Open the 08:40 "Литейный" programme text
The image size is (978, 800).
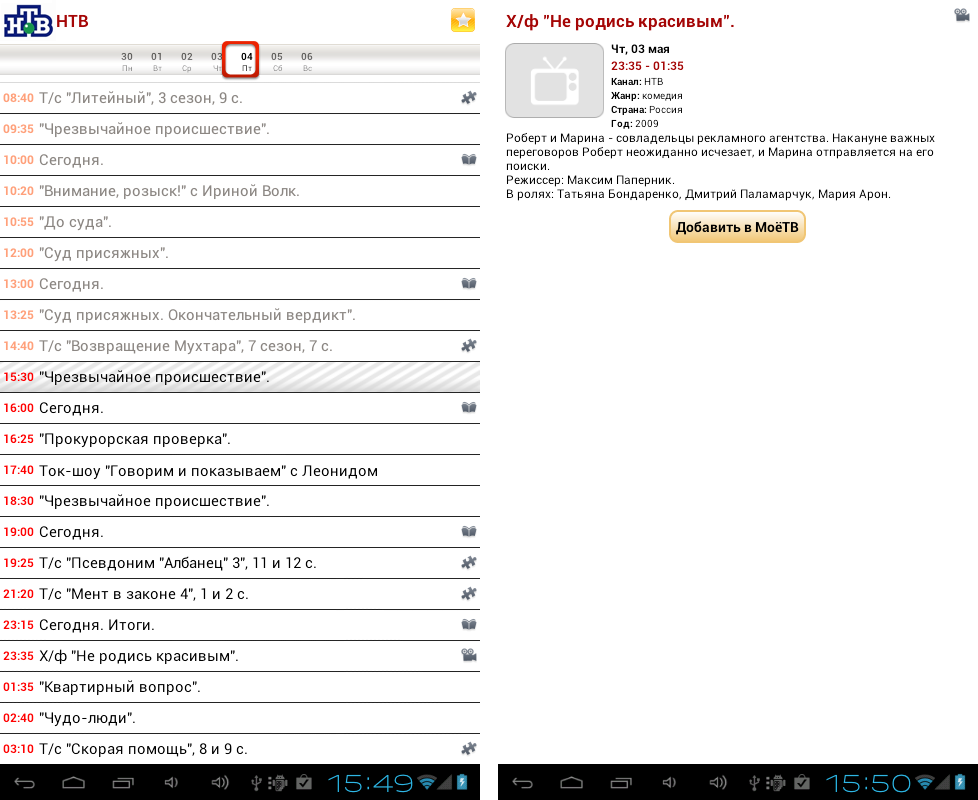tap(140, 98)
